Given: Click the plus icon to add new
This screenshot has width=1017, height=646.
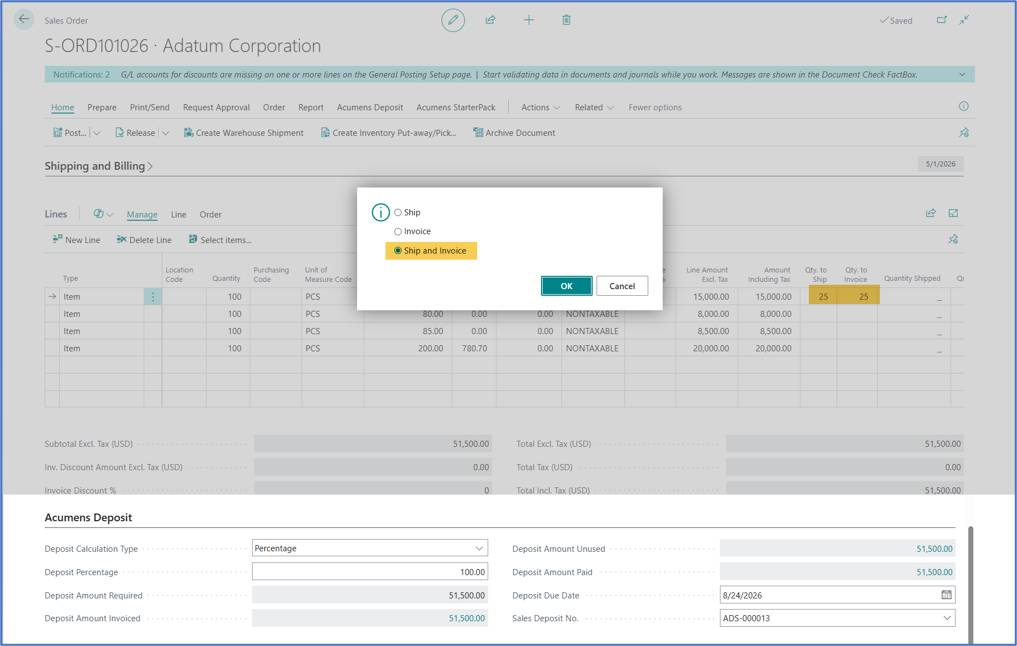Looking at the screenshot, I should pyautogui.click(x=529, y=20).
